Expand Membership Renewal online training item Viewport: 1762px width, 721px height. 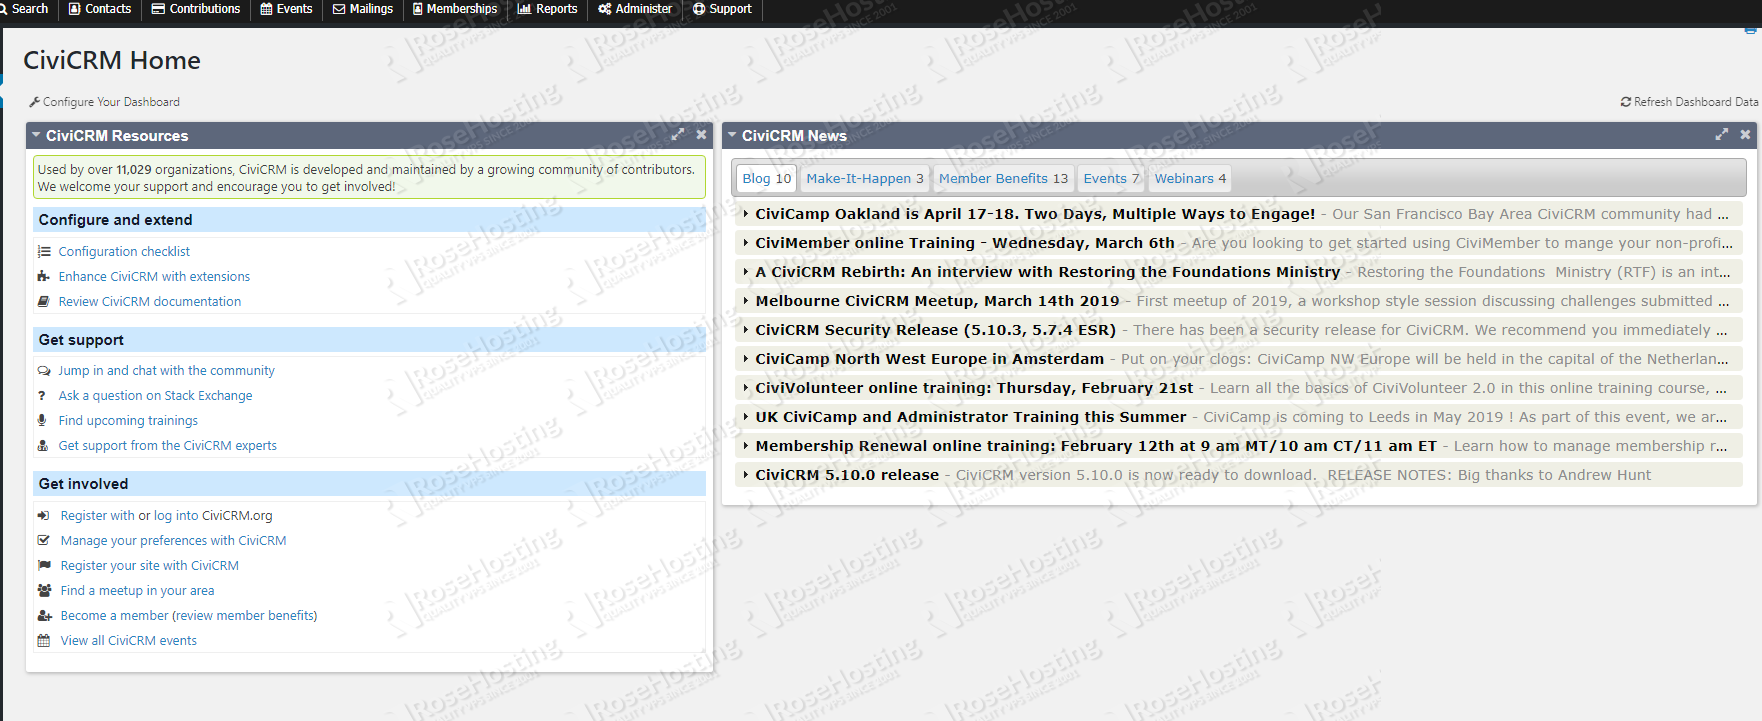coord(1239,446)
